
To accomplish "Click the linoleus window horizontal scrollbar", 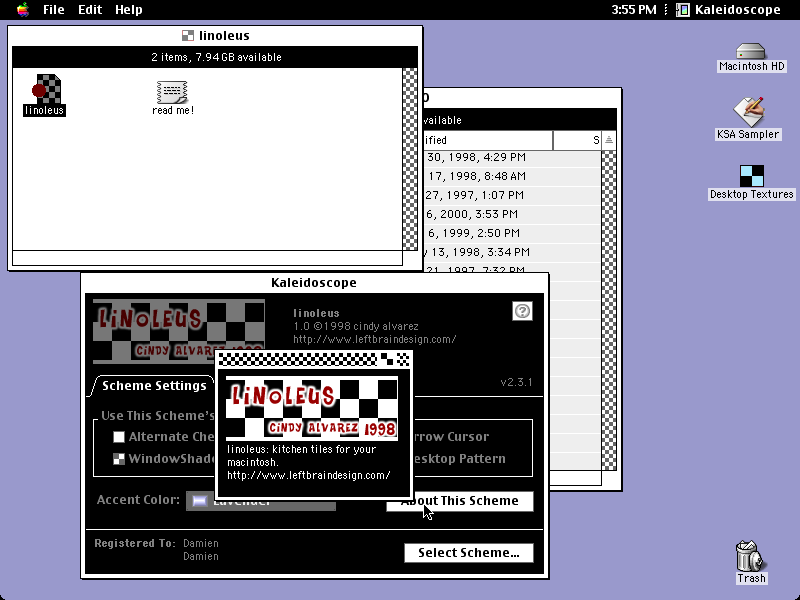I will tap(207, 258).
